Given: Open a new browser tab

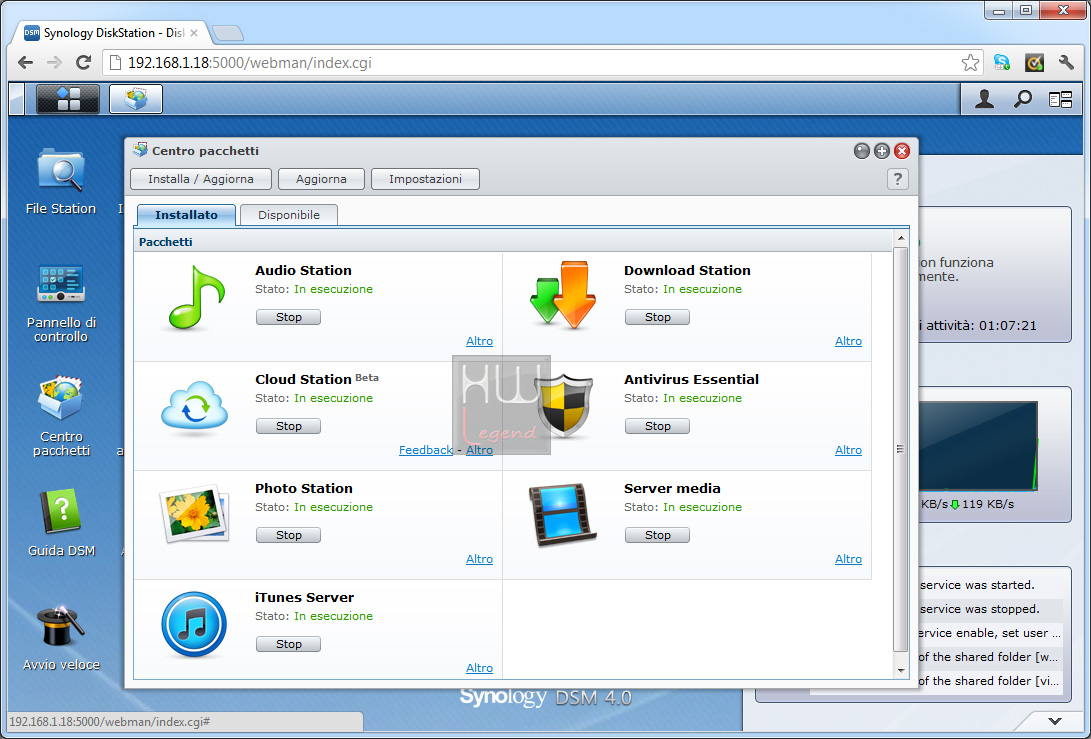Looking at the screenshot, I should click(x=228, y=33).
